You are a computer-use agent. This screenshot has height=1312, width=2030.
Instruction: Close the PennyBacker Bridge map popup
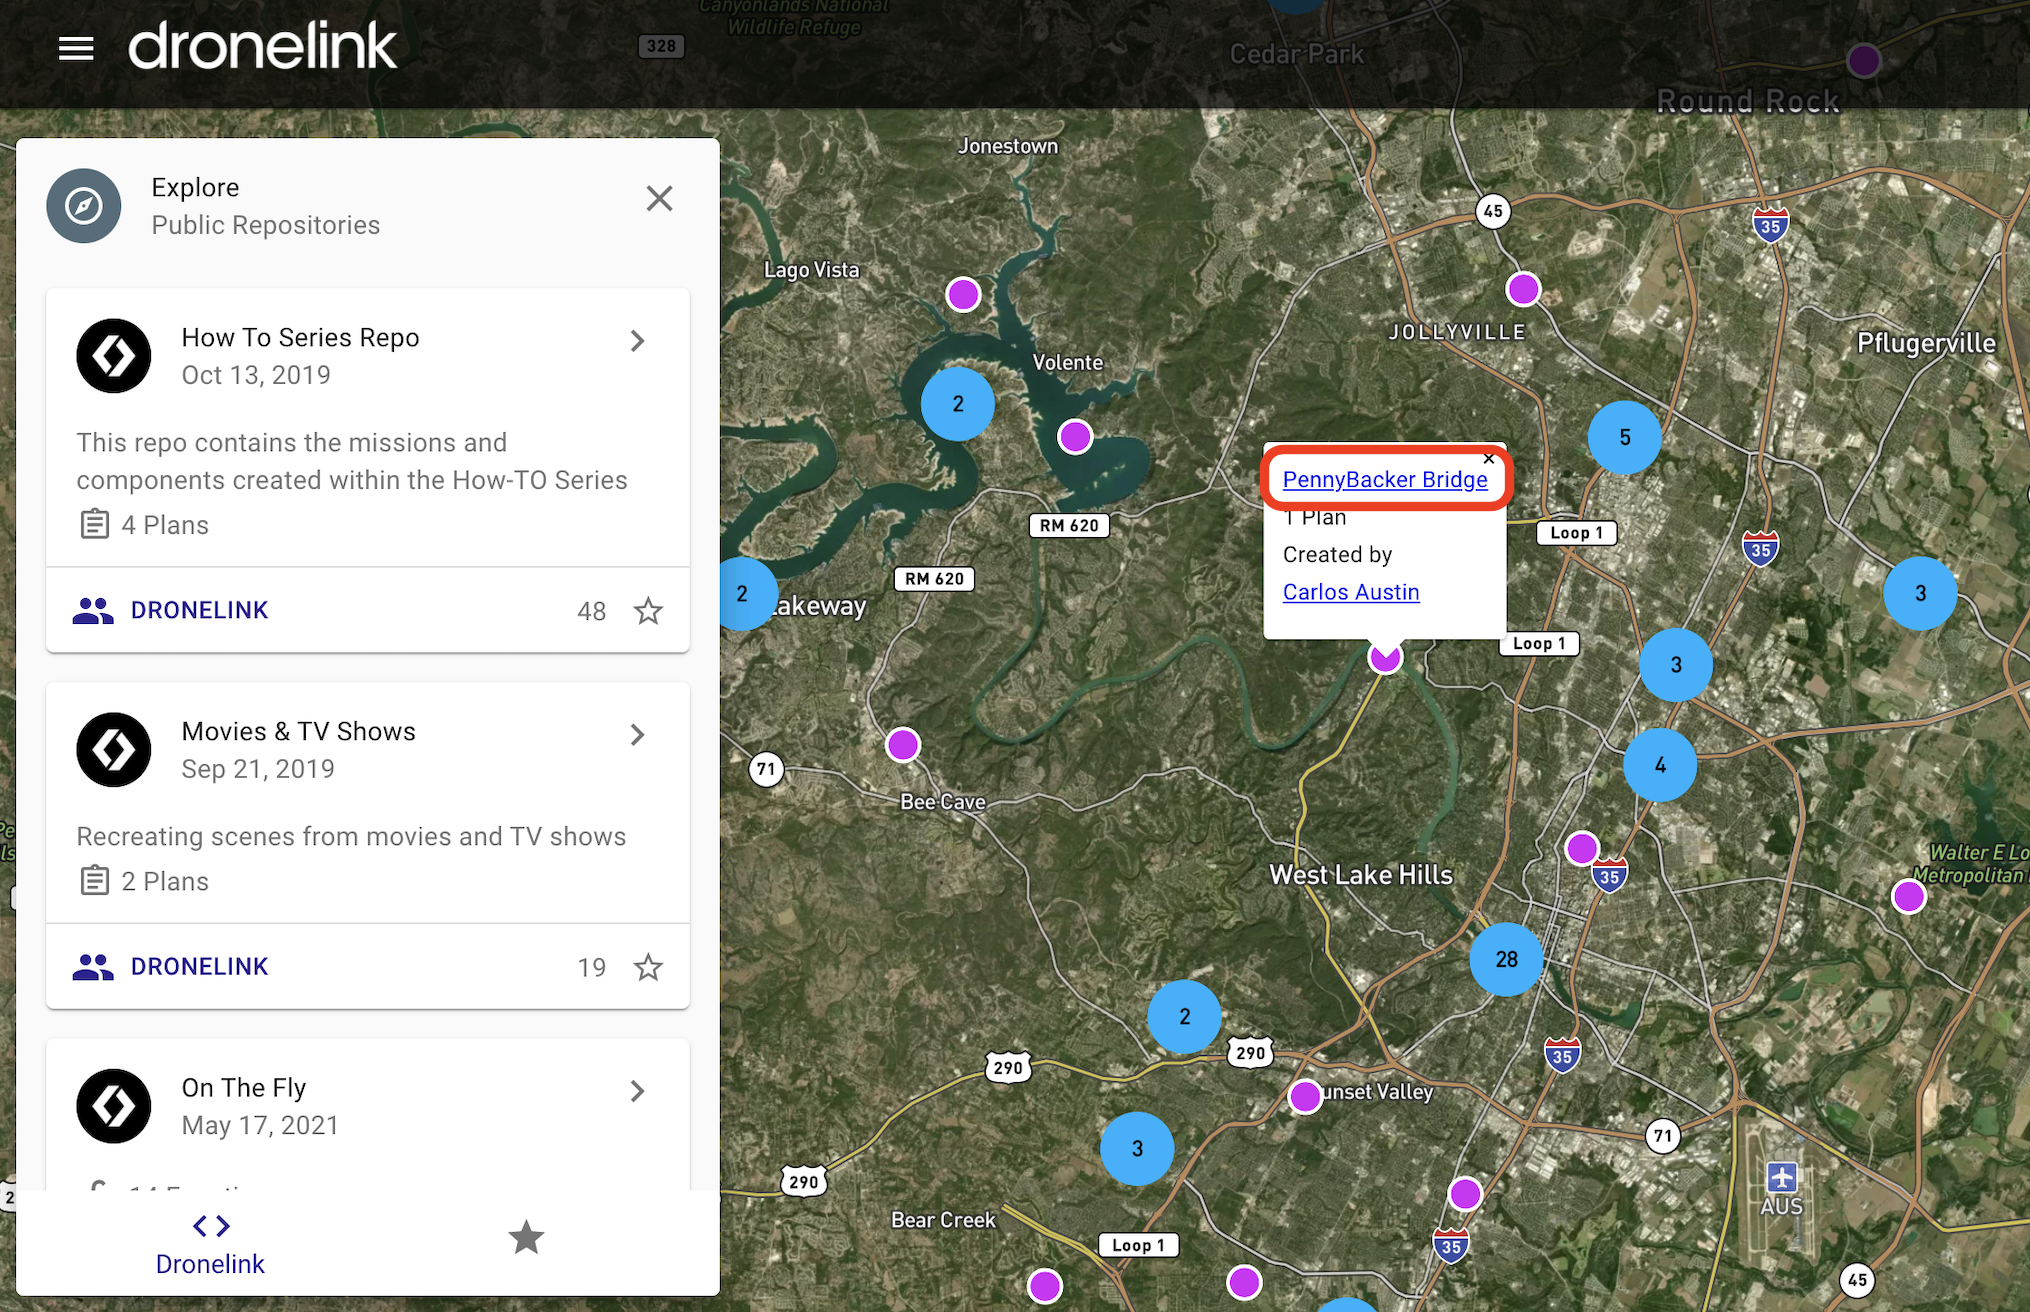point(1489,459)
